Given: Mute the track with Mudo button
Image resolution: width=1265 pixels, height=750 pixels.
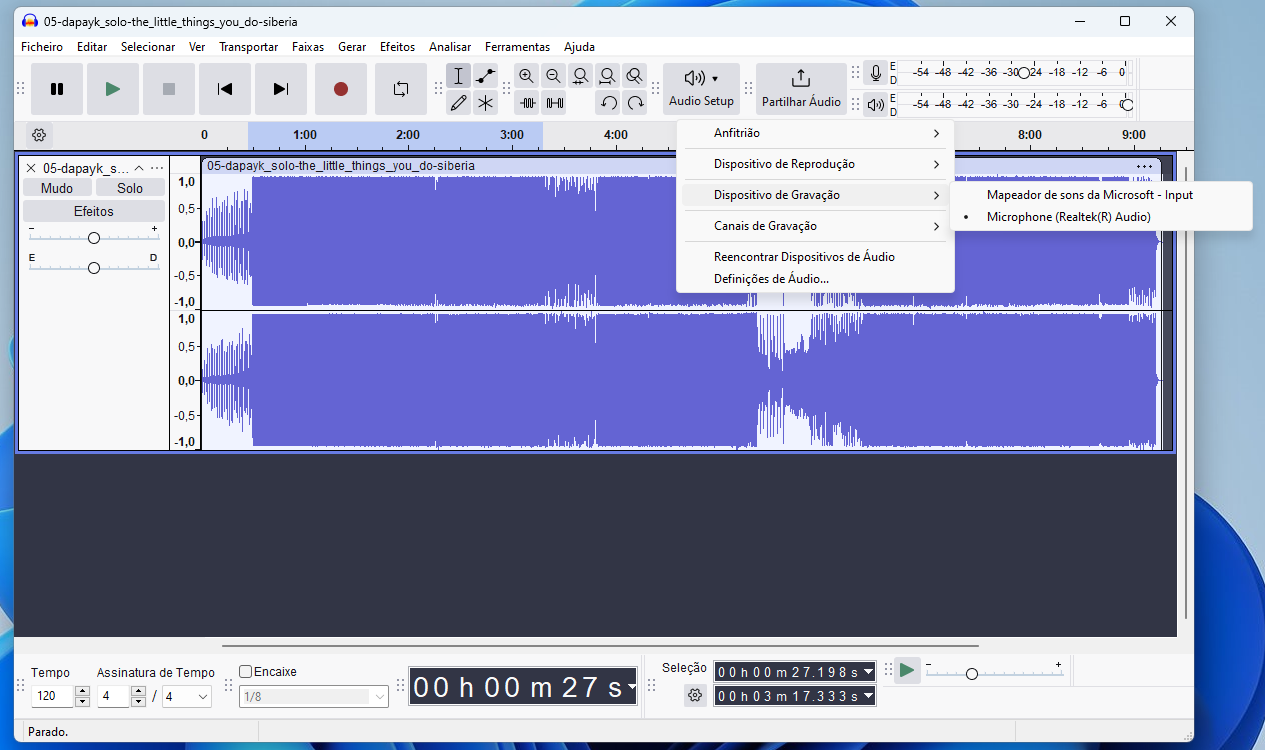Looking at the screenshot, I should pos(57,188).
